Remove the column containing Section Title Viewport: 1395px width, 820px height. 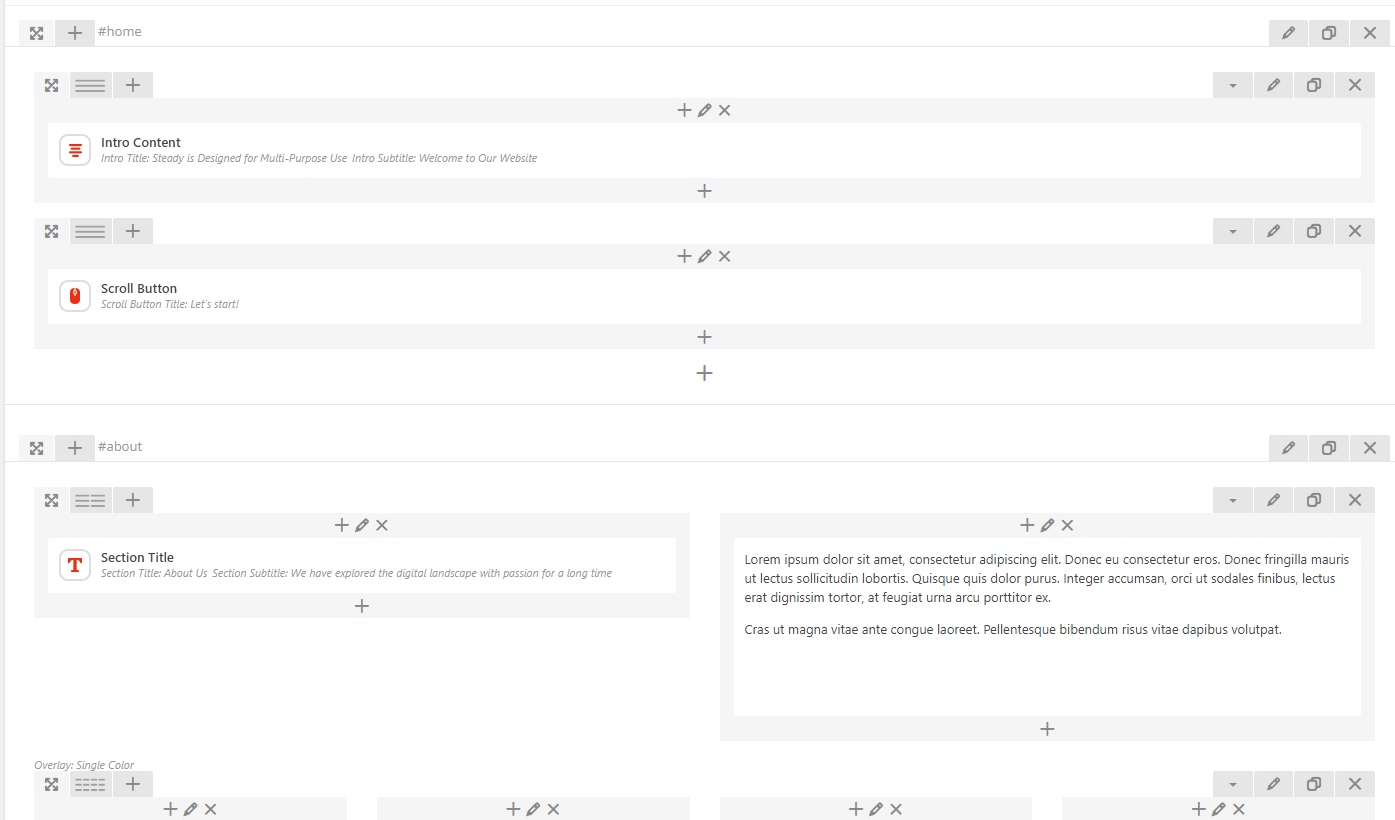[382, 526]
